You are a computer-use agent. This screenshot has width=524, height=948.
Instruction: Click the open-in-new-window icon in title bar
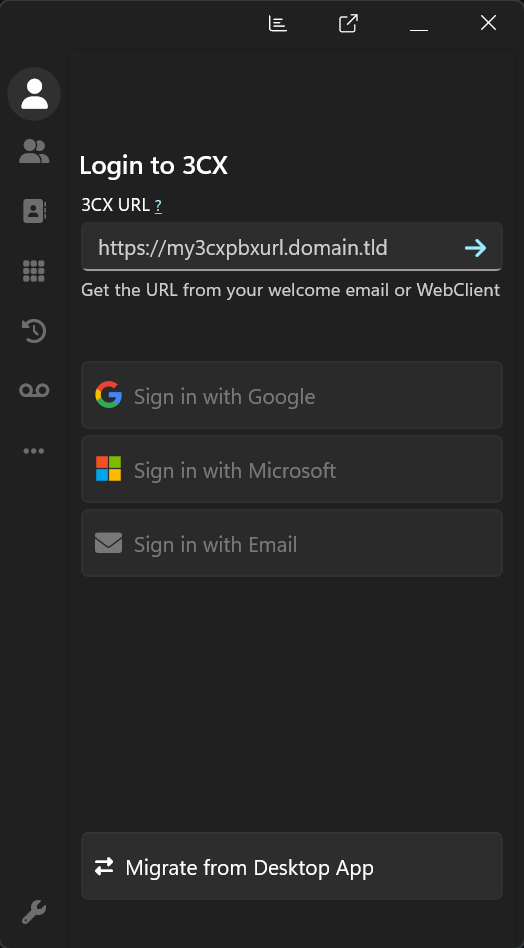(348, 24)
